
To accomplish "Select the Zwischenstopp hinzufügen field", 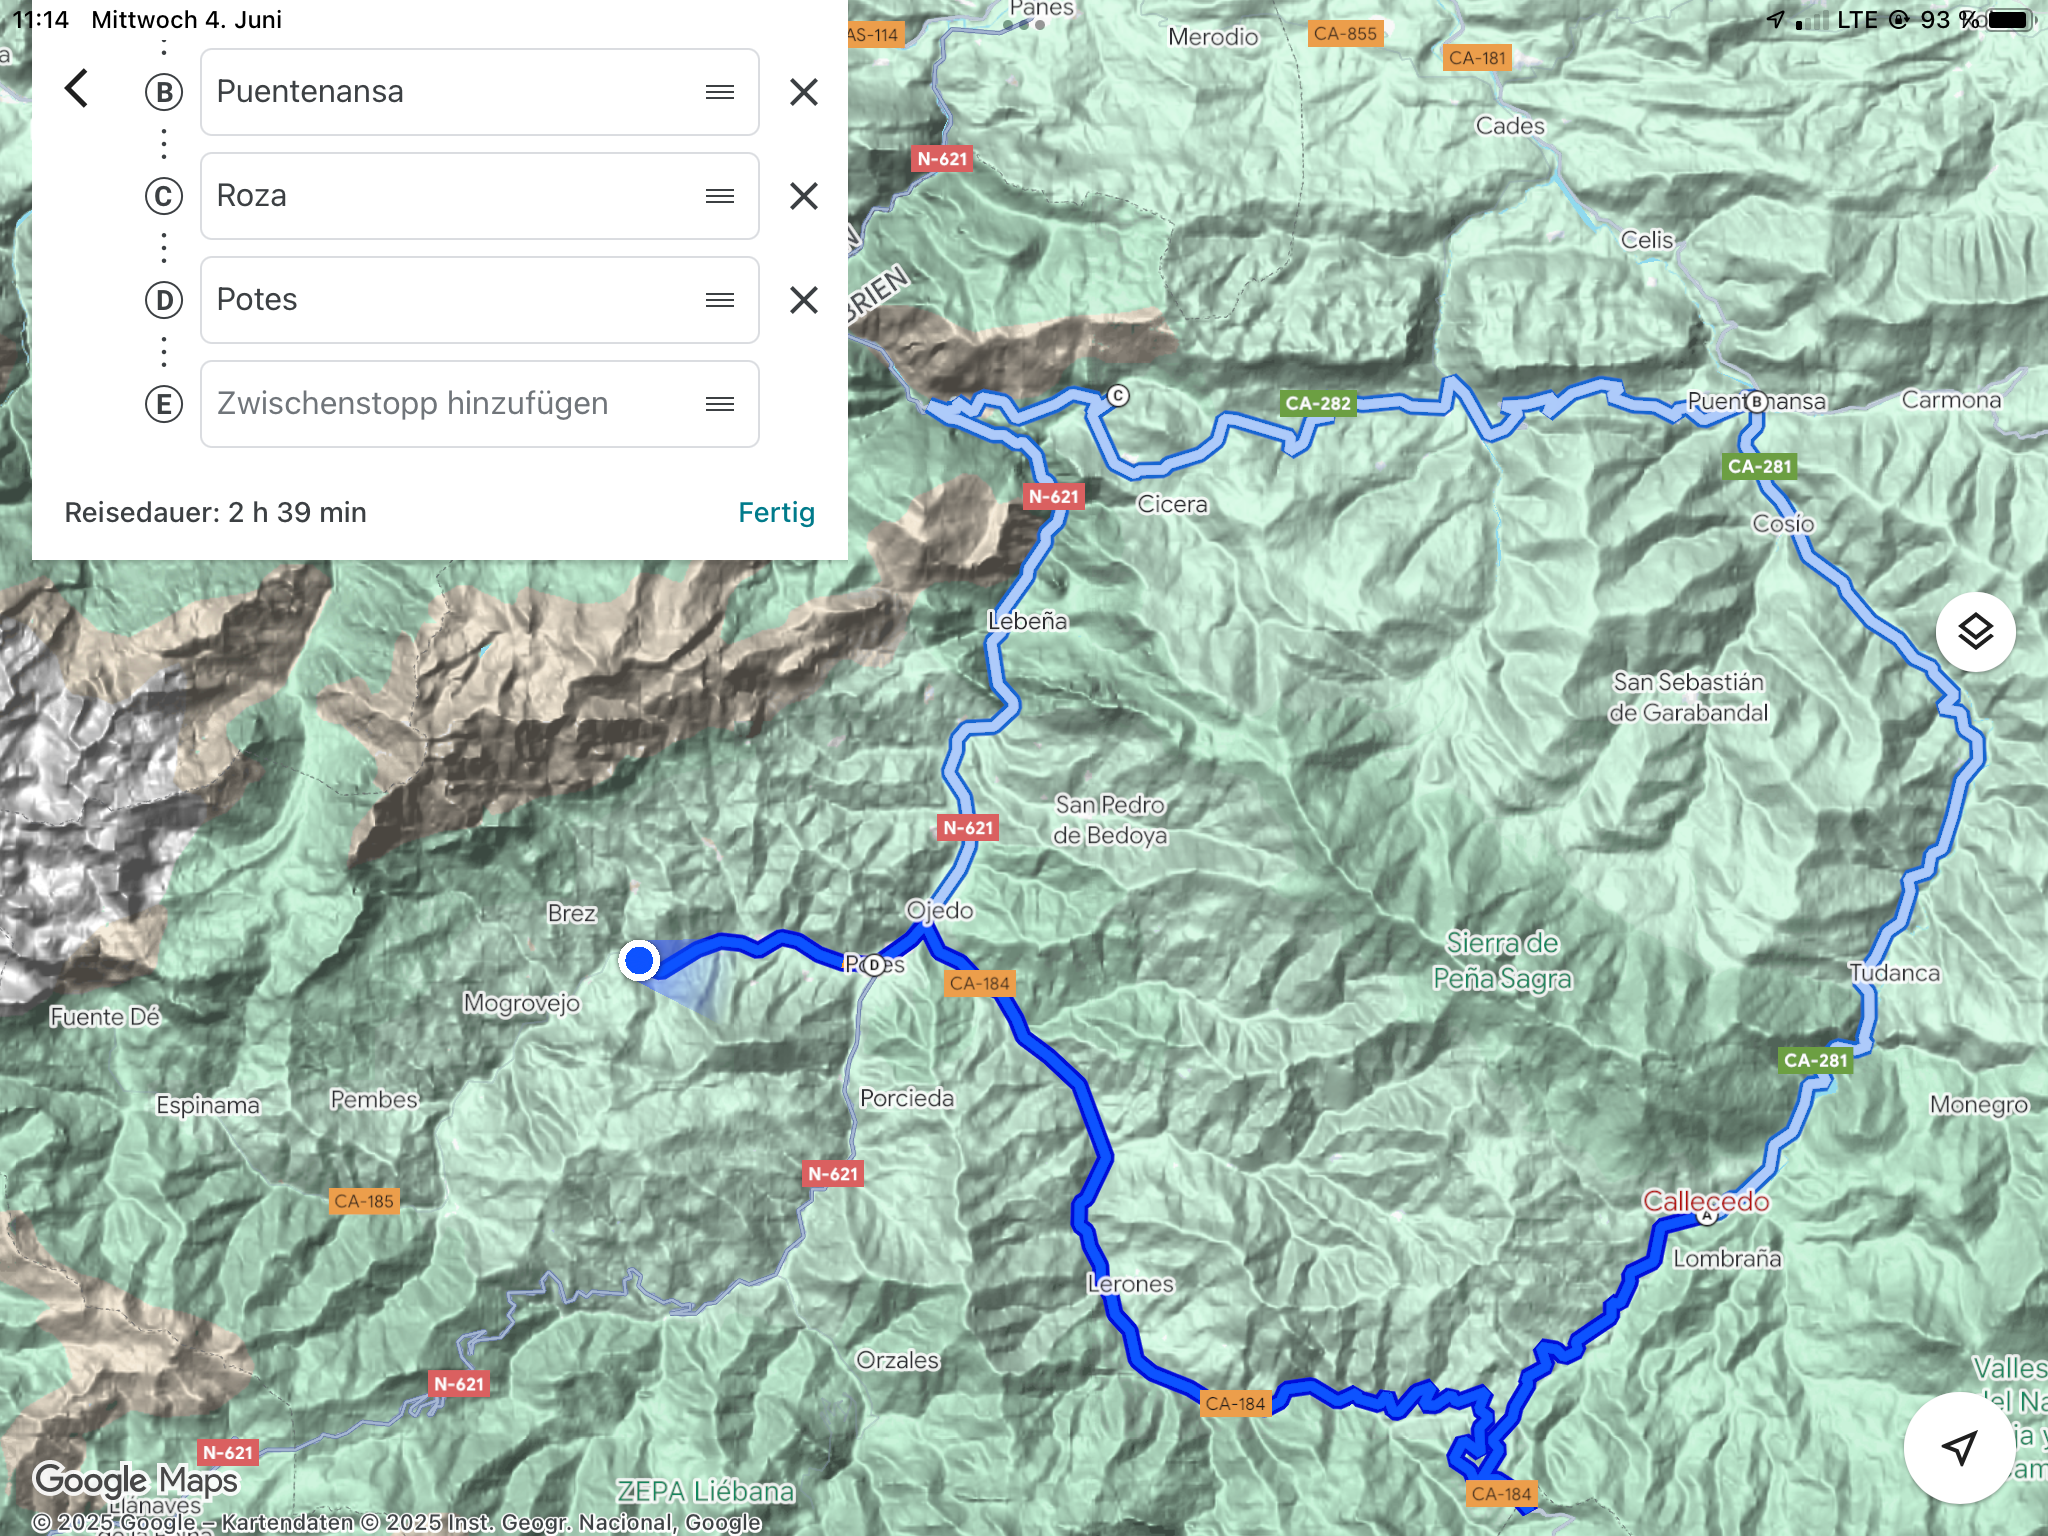I will point(480,404).
